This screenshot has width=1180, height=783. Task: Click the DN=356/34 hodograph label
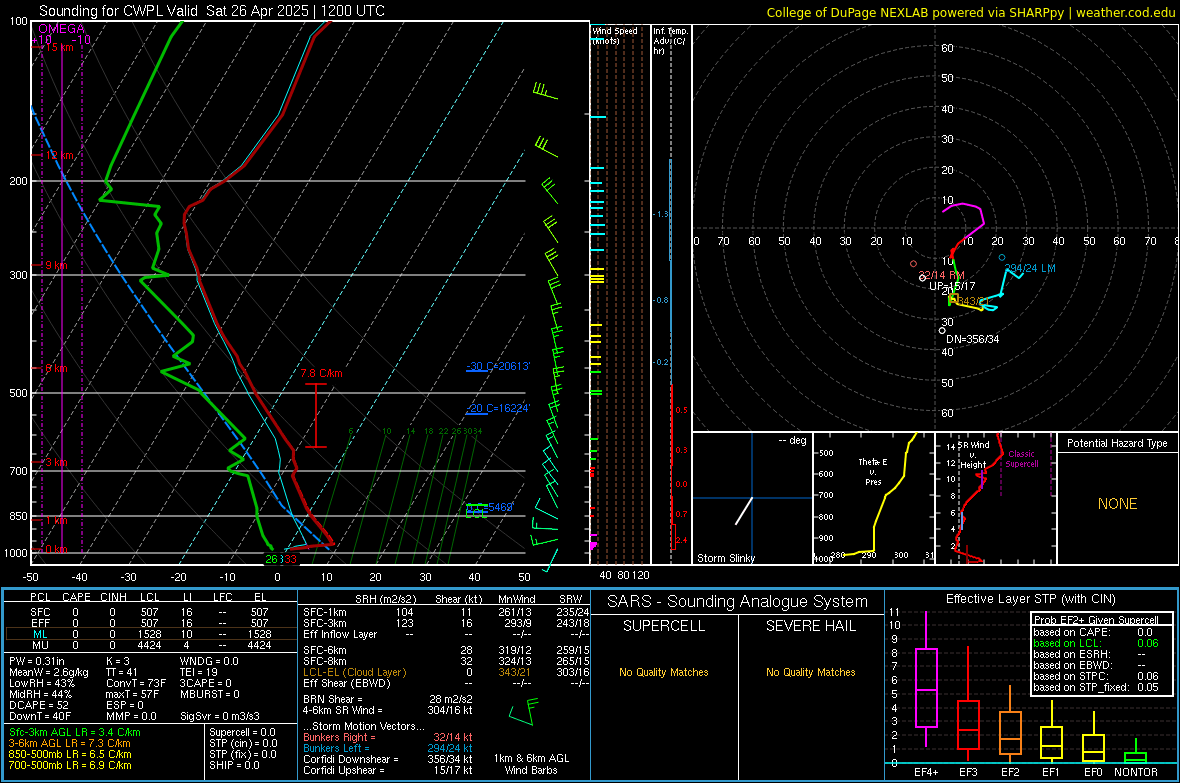coord(972,340)
